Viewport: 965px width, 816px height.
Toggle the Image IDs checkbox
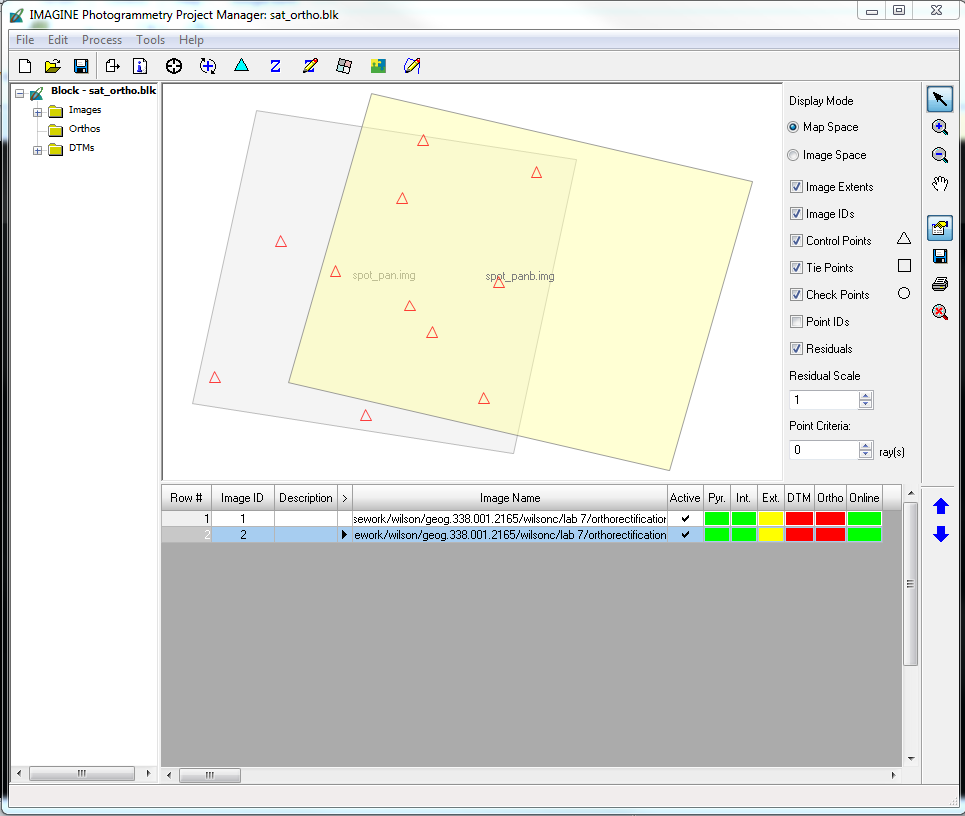tap(796, 214)
